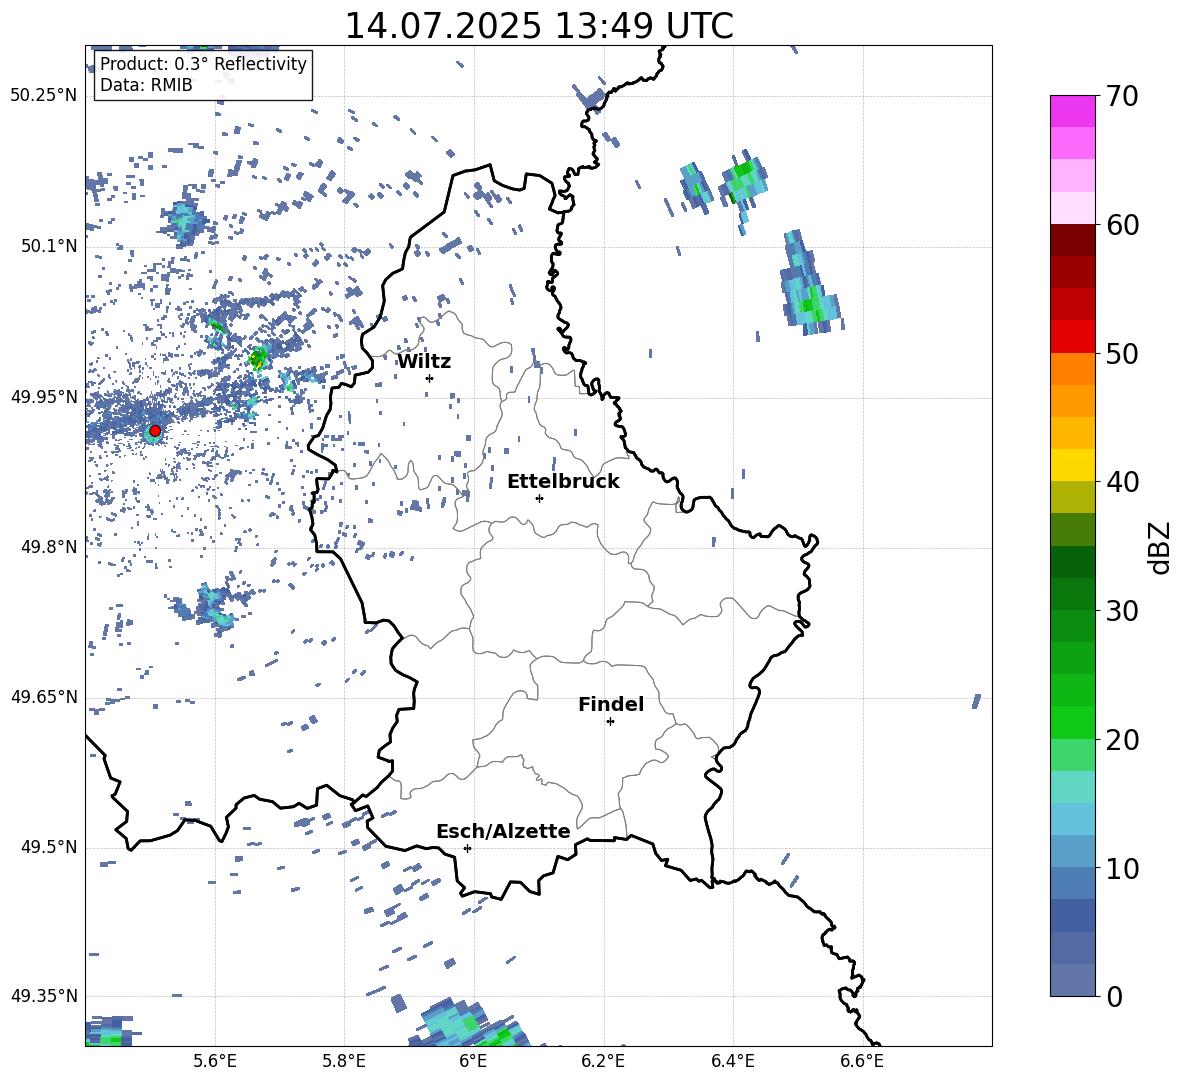Click the colorbar tick label 0
1184x1081 pixels.
[x=1113, y=996]
